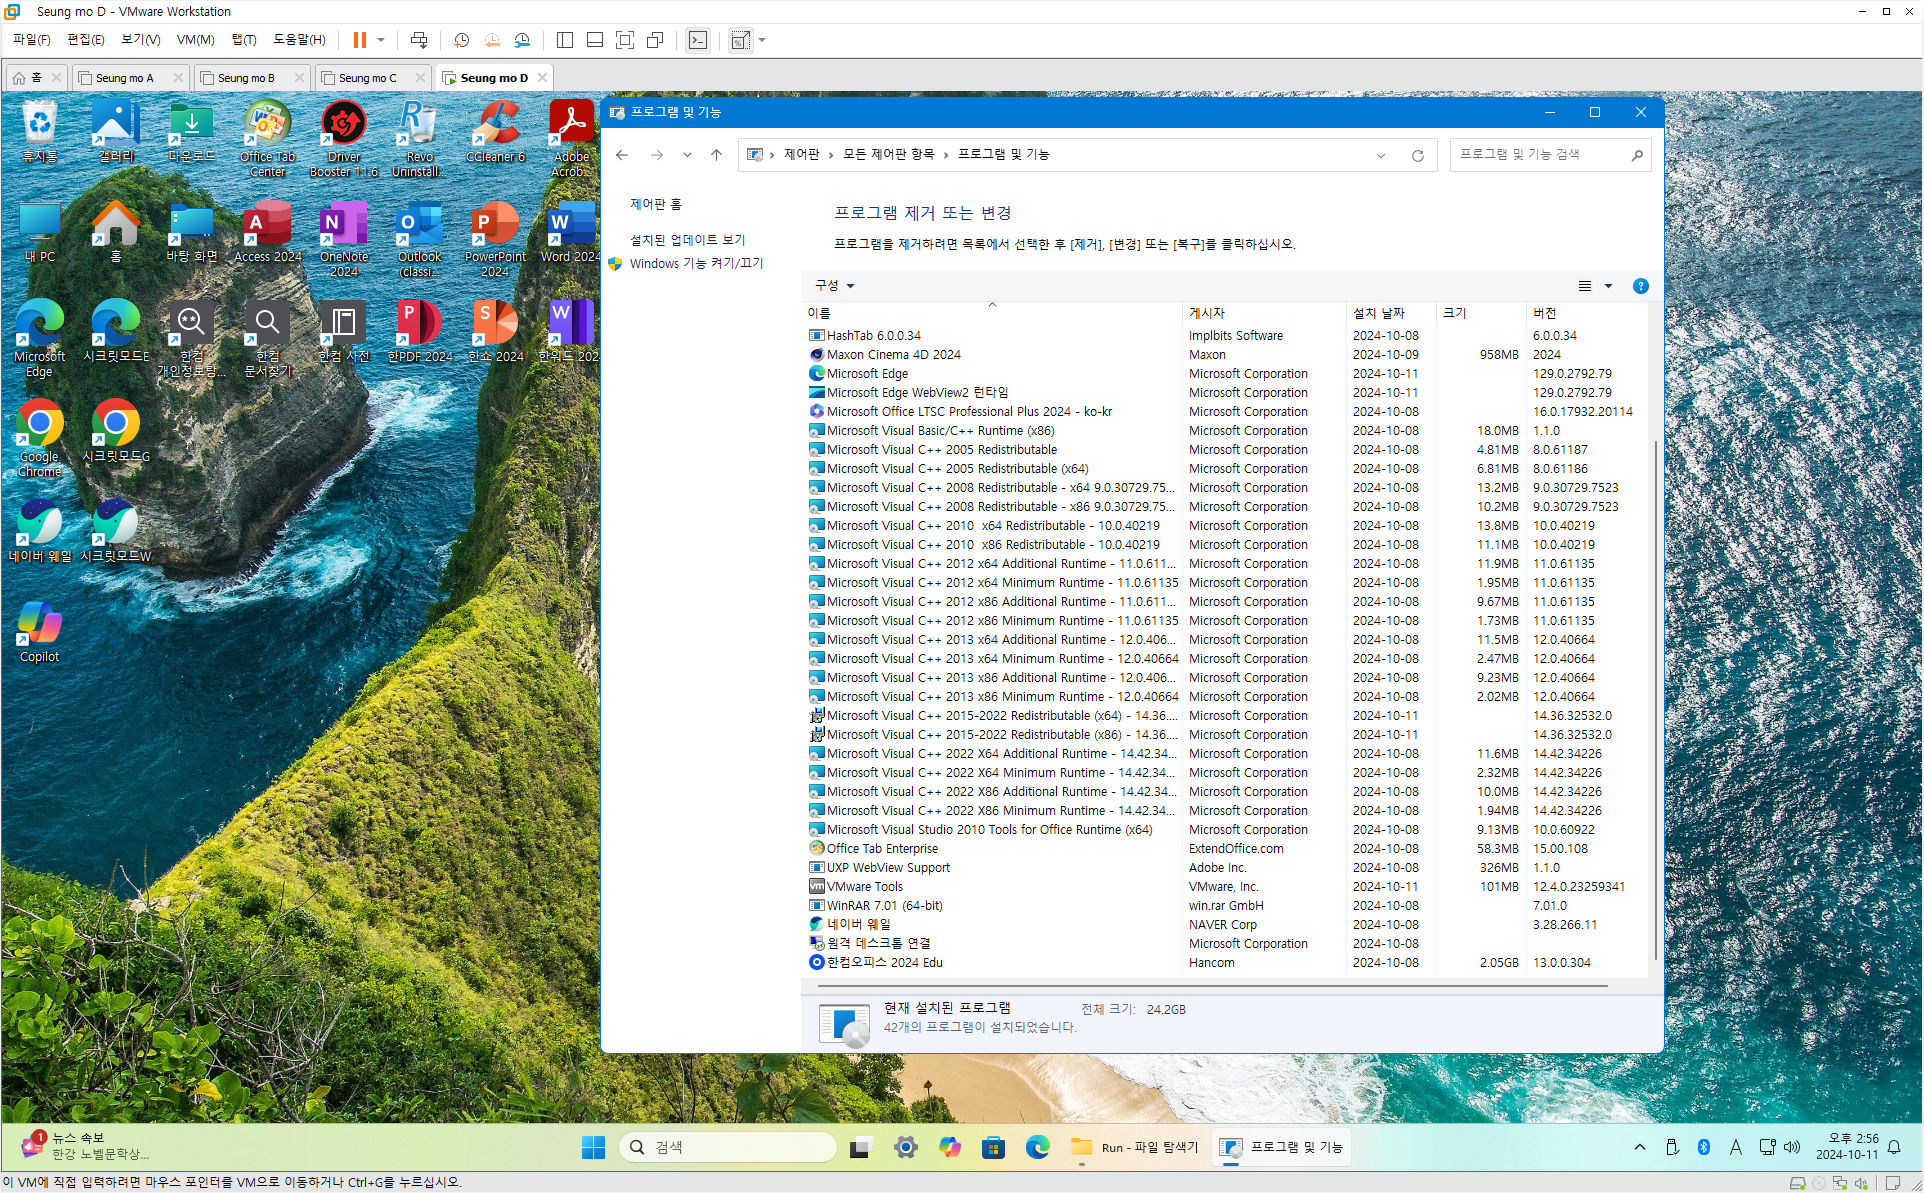
Task: Sort by 설치 날짜 column header
Action: tap(1379, 313)
